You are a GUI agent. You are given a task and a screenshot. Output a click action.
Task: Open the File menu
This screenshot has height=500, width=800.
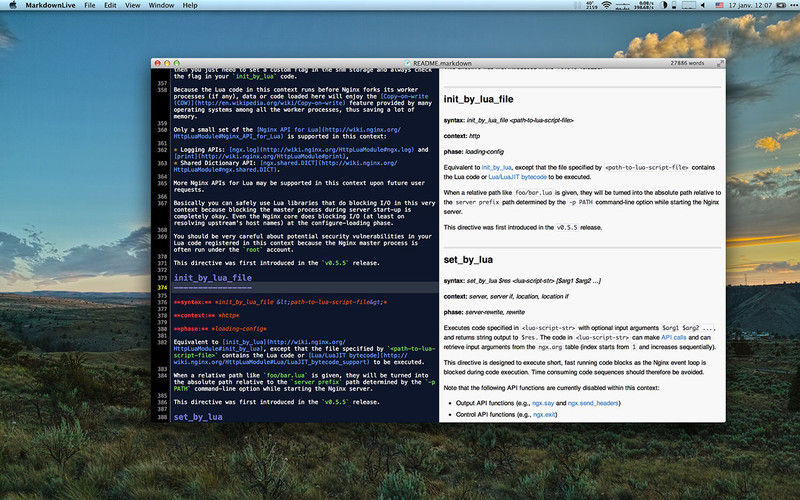coord(90,5)
